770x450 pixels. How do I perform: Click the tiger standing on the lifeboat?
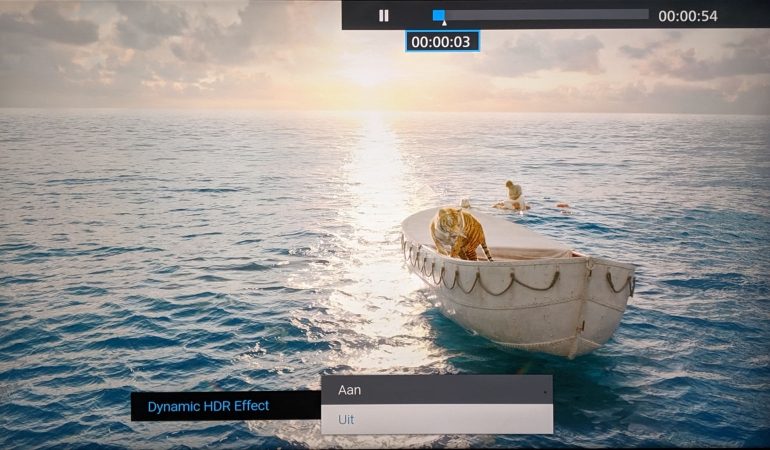(x=459, y=232)
